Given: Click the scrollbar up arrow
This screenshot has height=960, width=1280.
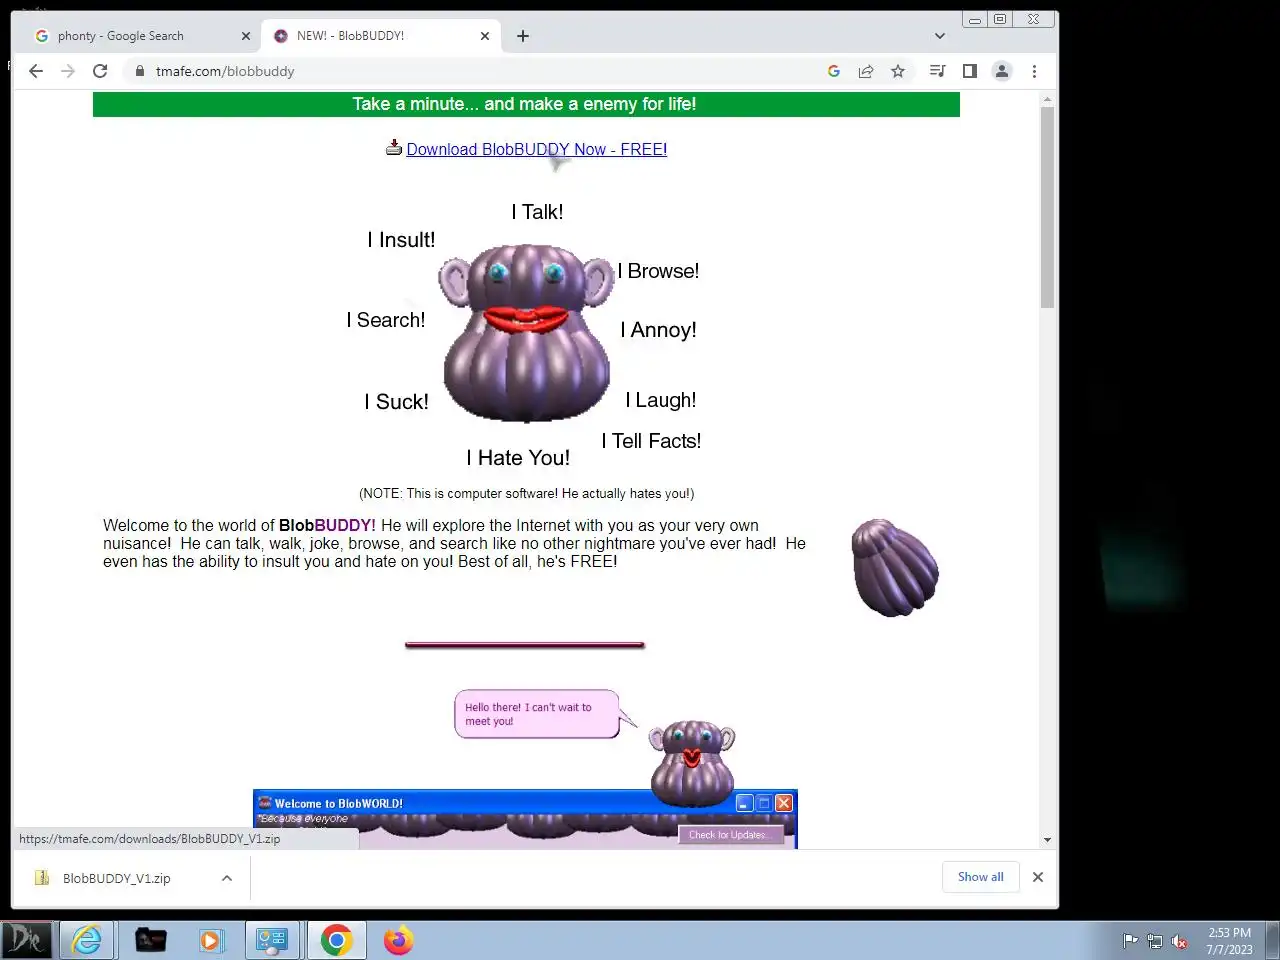Looking at the screenshot, I should (1047, 100).
